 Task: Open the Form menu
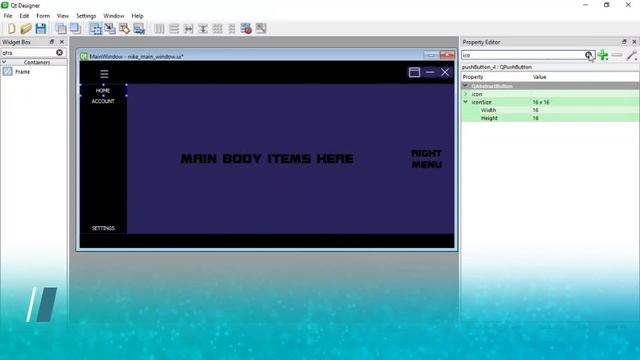43,16
